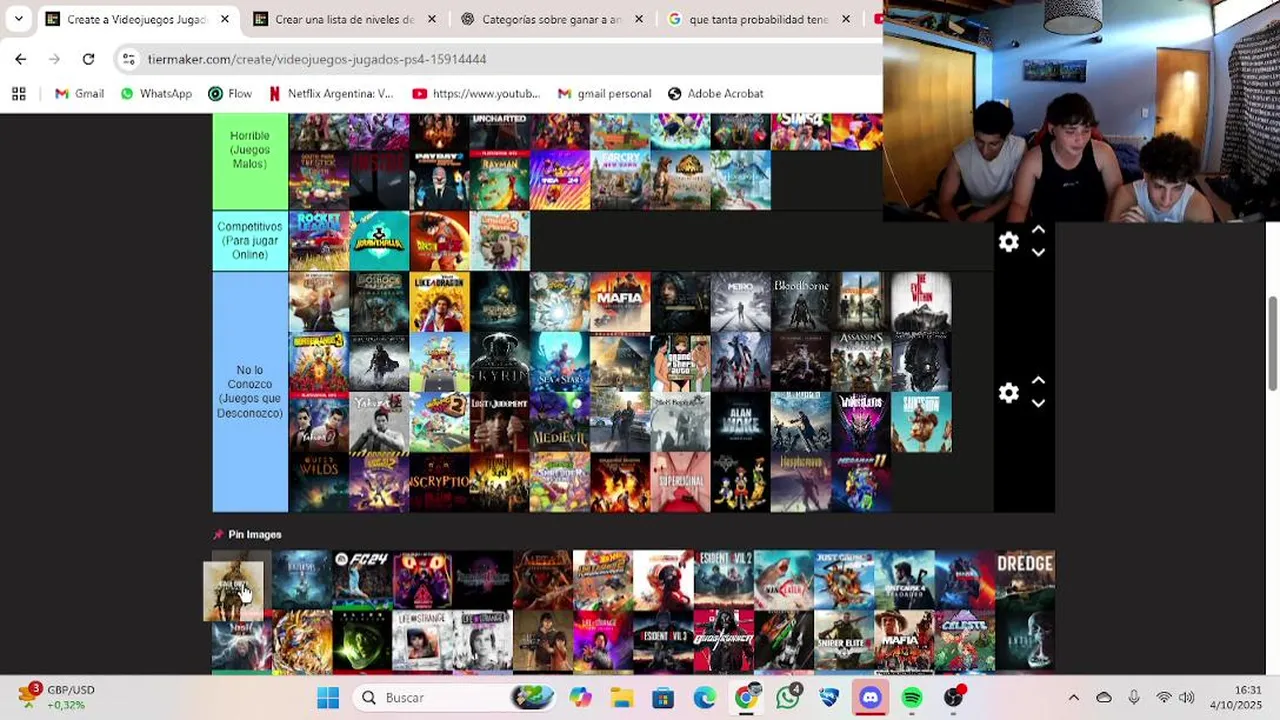Select the Far Cry New Dawn thumbnail
Screen dimensions: 1280x720
pos(620,180)
